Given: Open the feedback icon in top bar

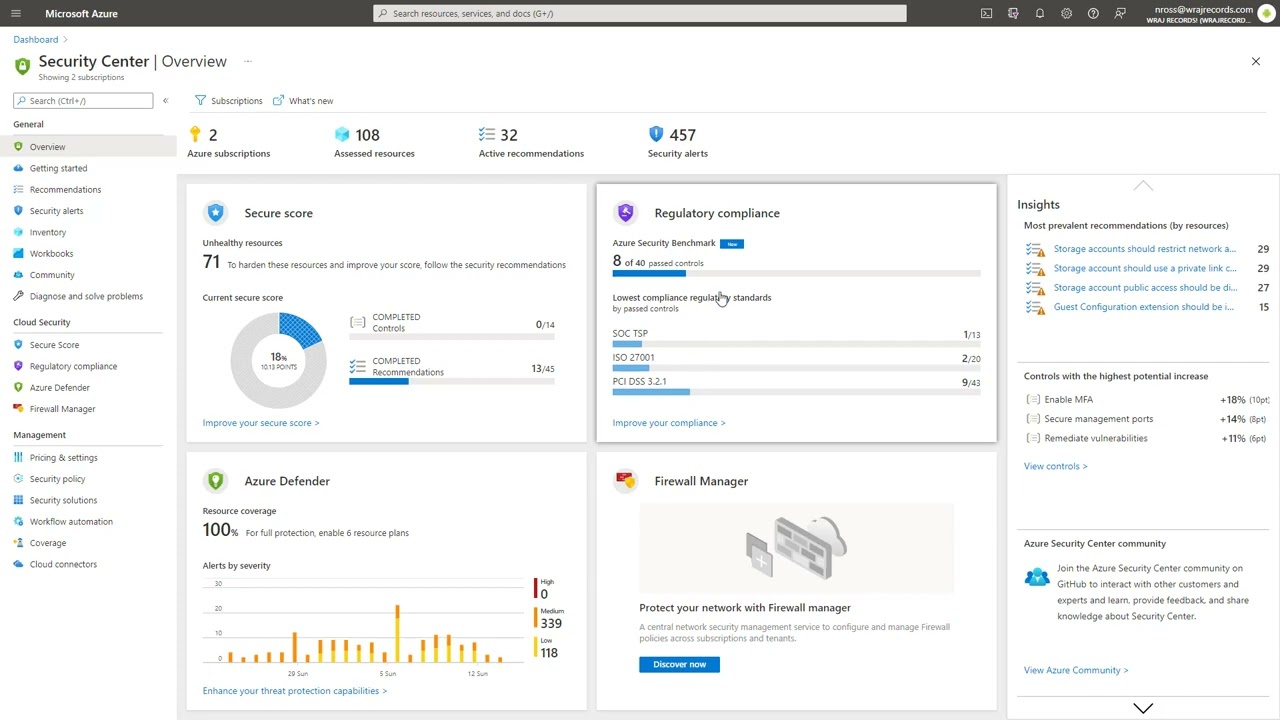Looking at the screenshot, I should [1120, 14].
